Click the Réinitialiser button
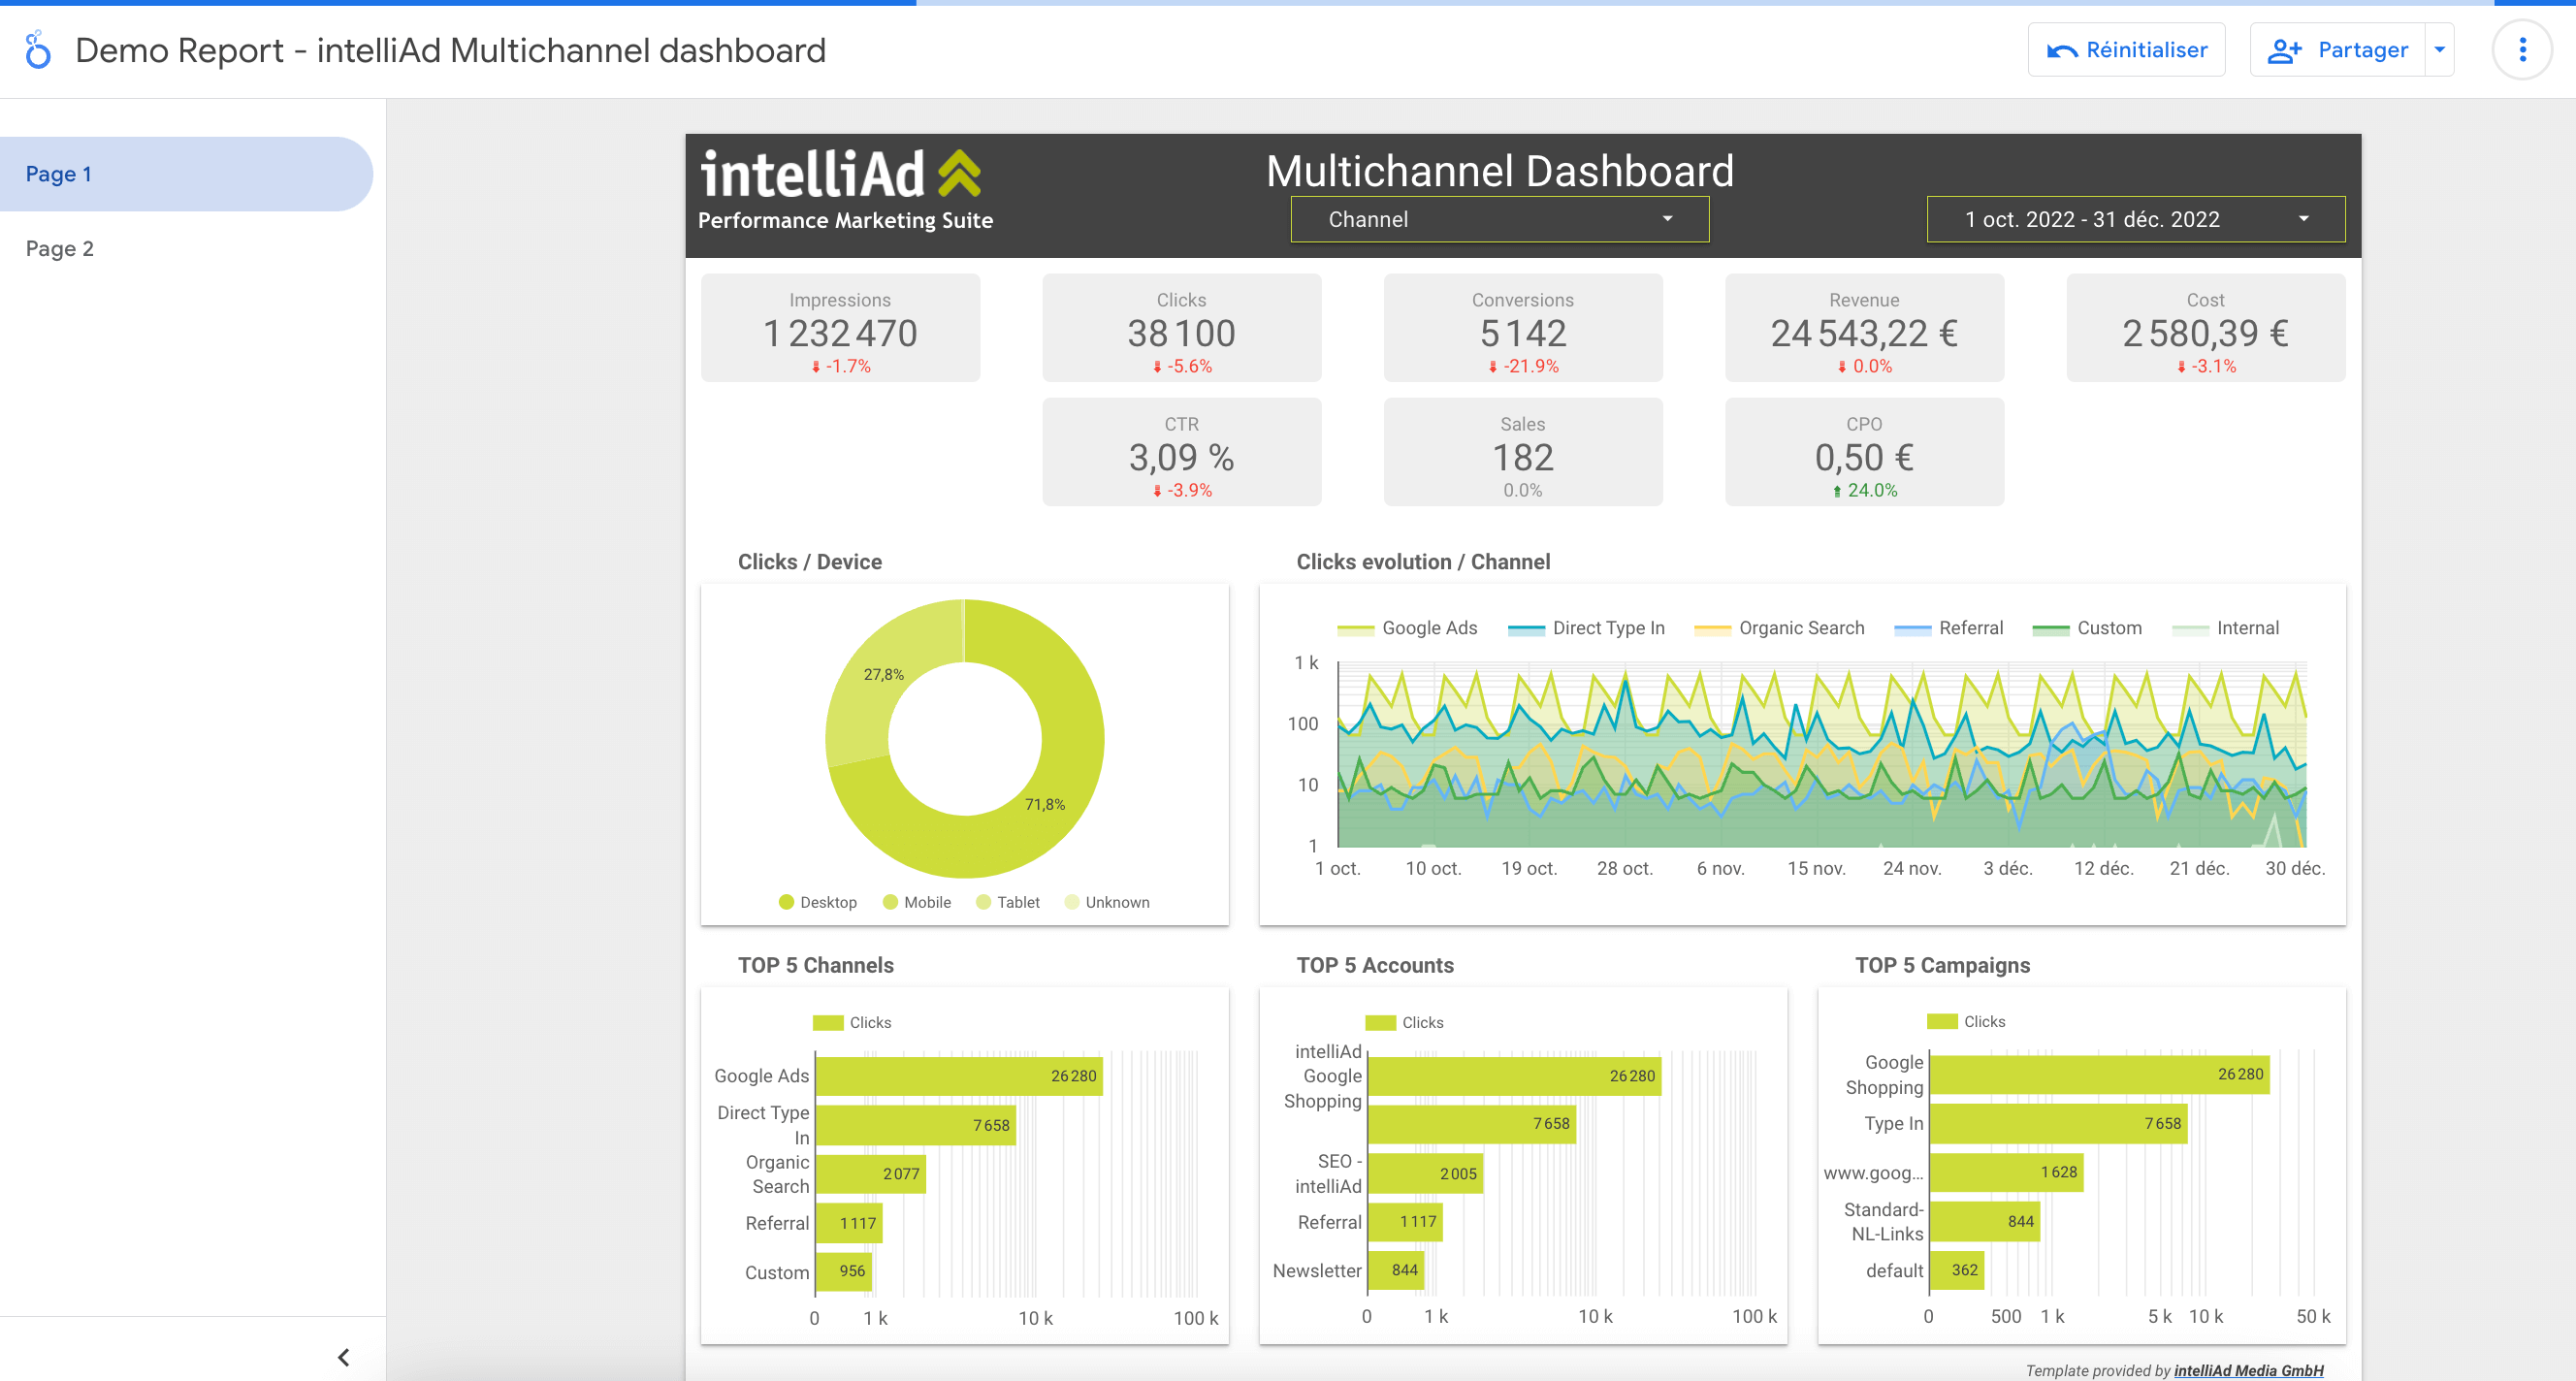2576x1381 pixels. [x=2126, y=50]
